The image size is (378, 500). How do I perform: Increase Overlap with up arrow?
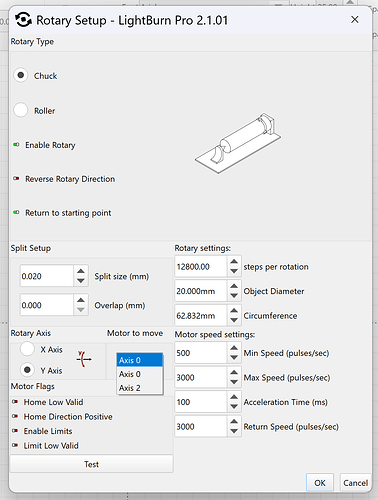click(x=81, y=300)
